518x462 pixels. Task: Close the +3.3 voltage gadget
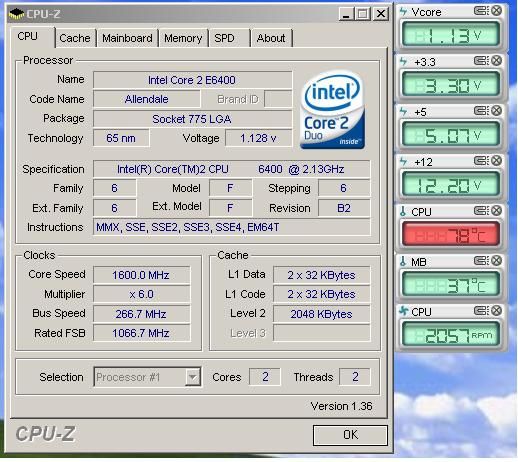click(496, 61)
